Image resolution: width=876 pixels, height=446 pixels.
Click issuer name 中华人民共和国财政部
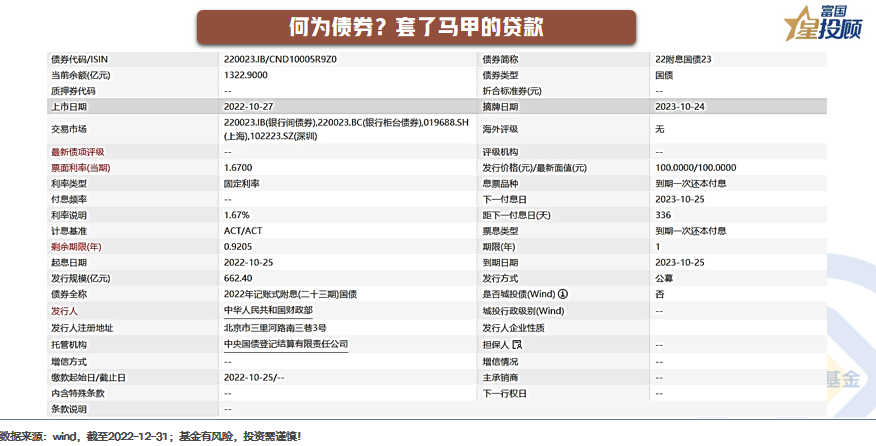tap(269, 311)
